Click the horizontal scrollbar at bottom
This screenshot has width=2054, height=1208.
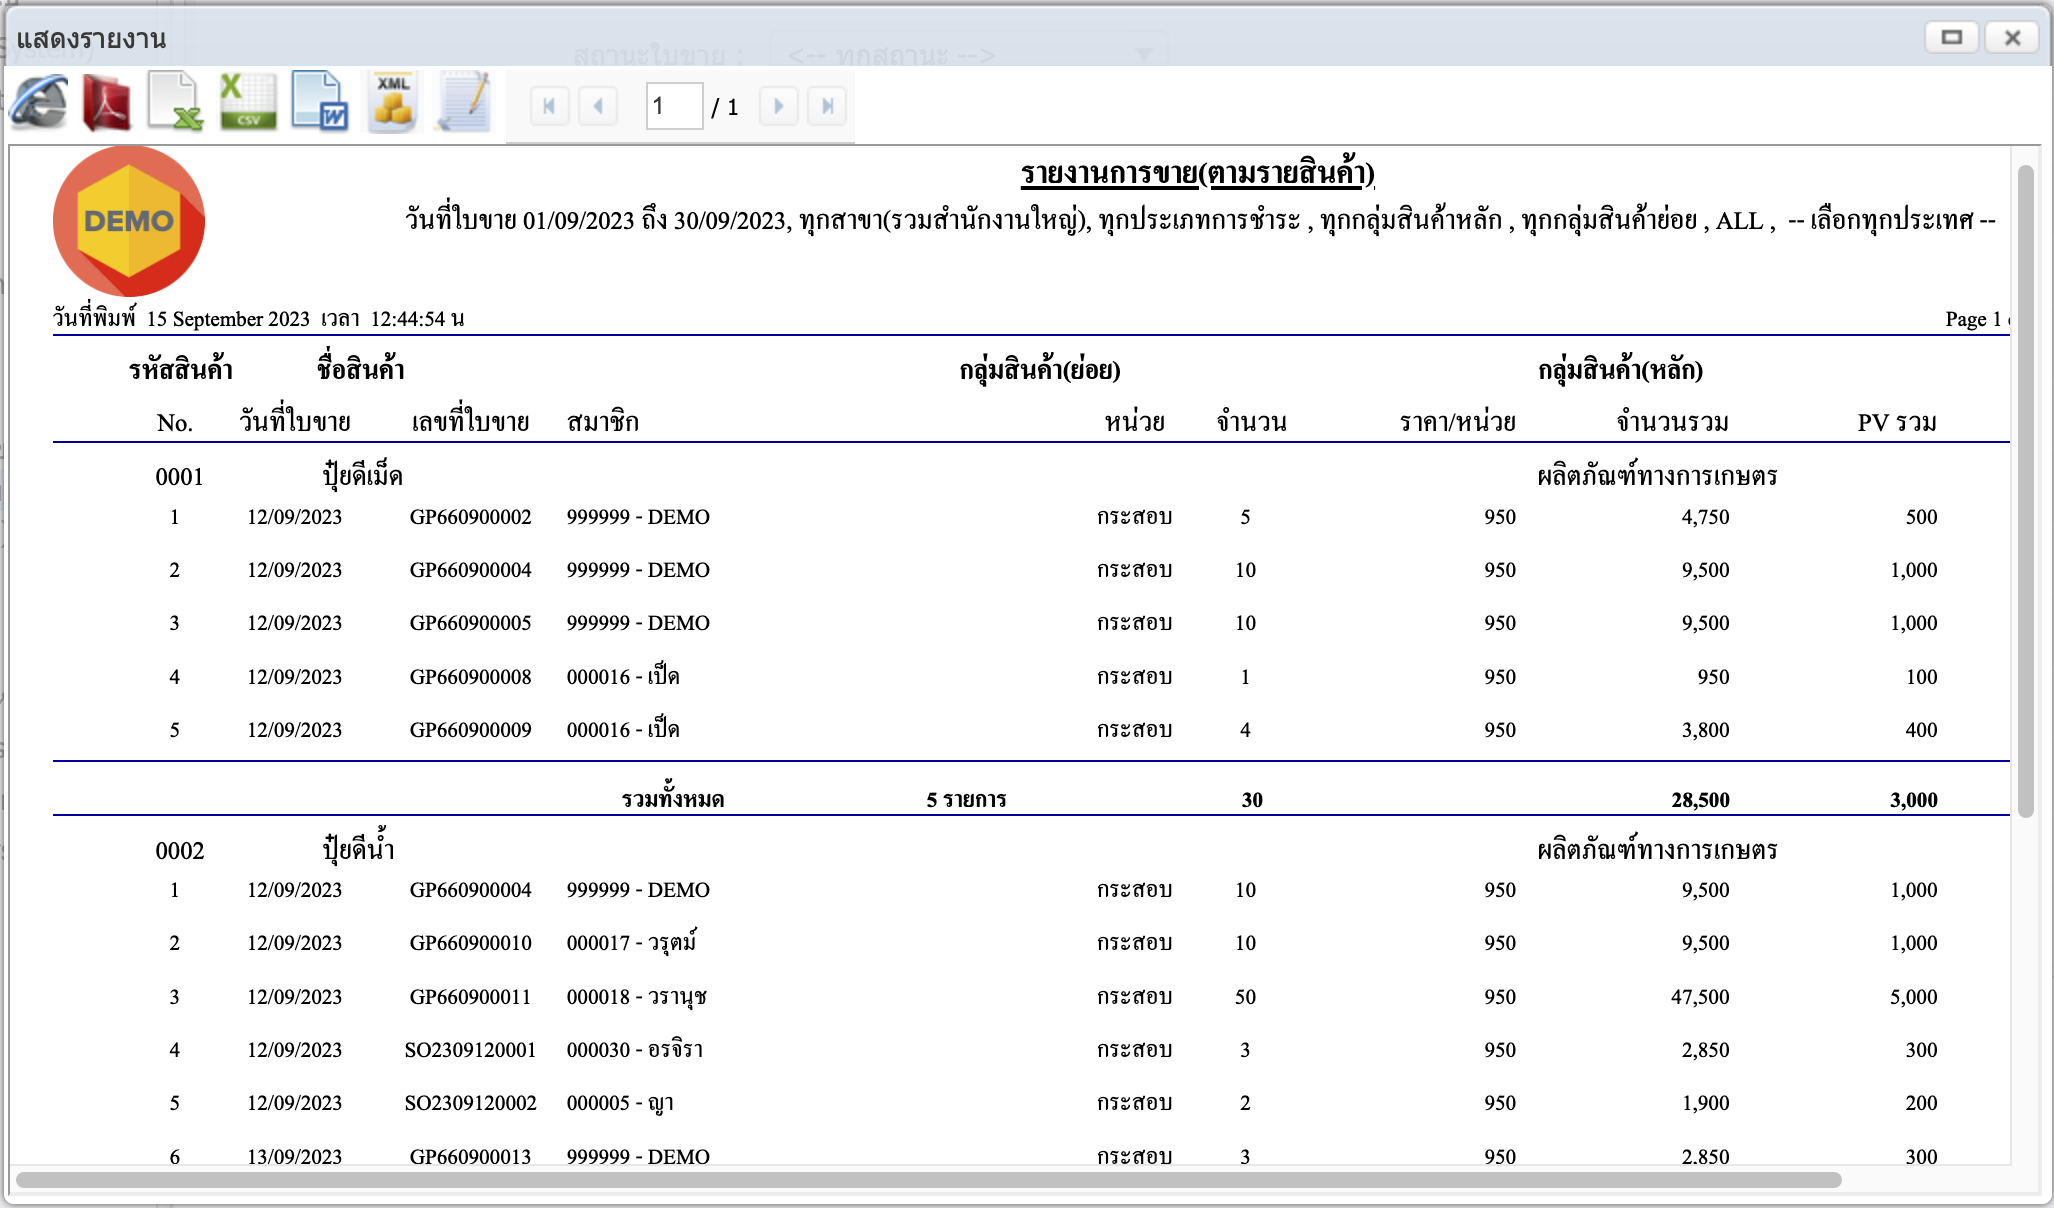click(x=928, y=1180)
